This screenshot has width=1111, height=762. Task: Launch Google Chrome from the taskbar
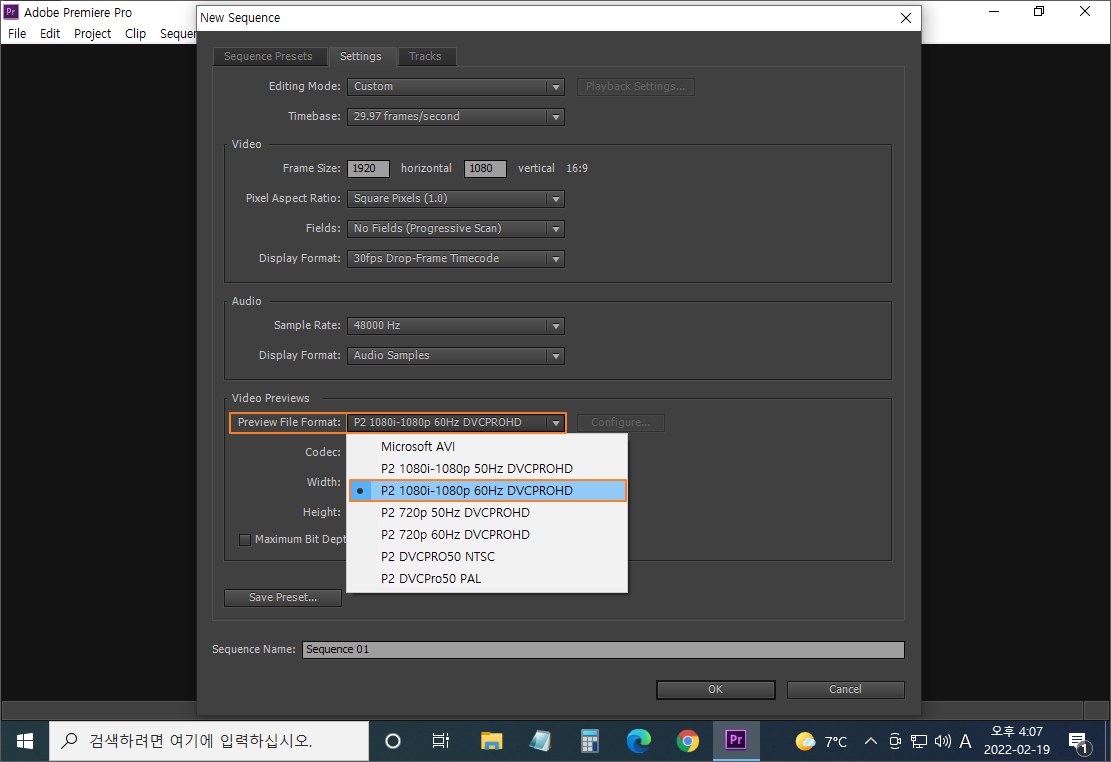(687, 741)
